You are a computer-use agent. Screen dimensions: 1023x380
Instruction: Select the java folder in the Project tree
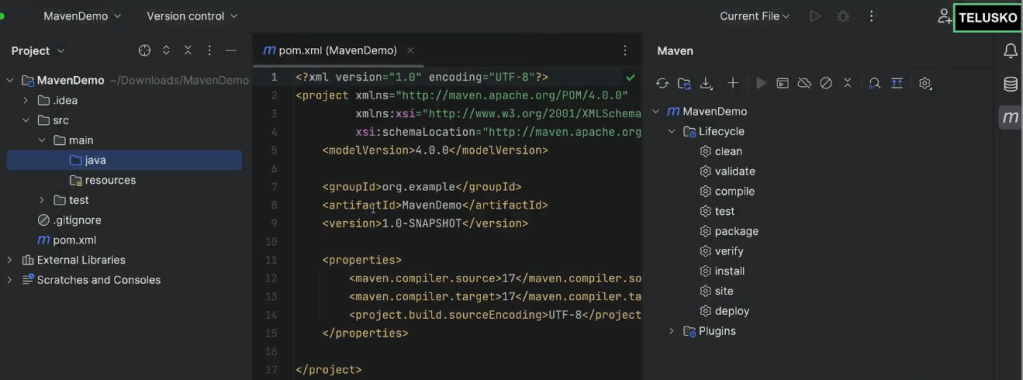pos(125,160)
